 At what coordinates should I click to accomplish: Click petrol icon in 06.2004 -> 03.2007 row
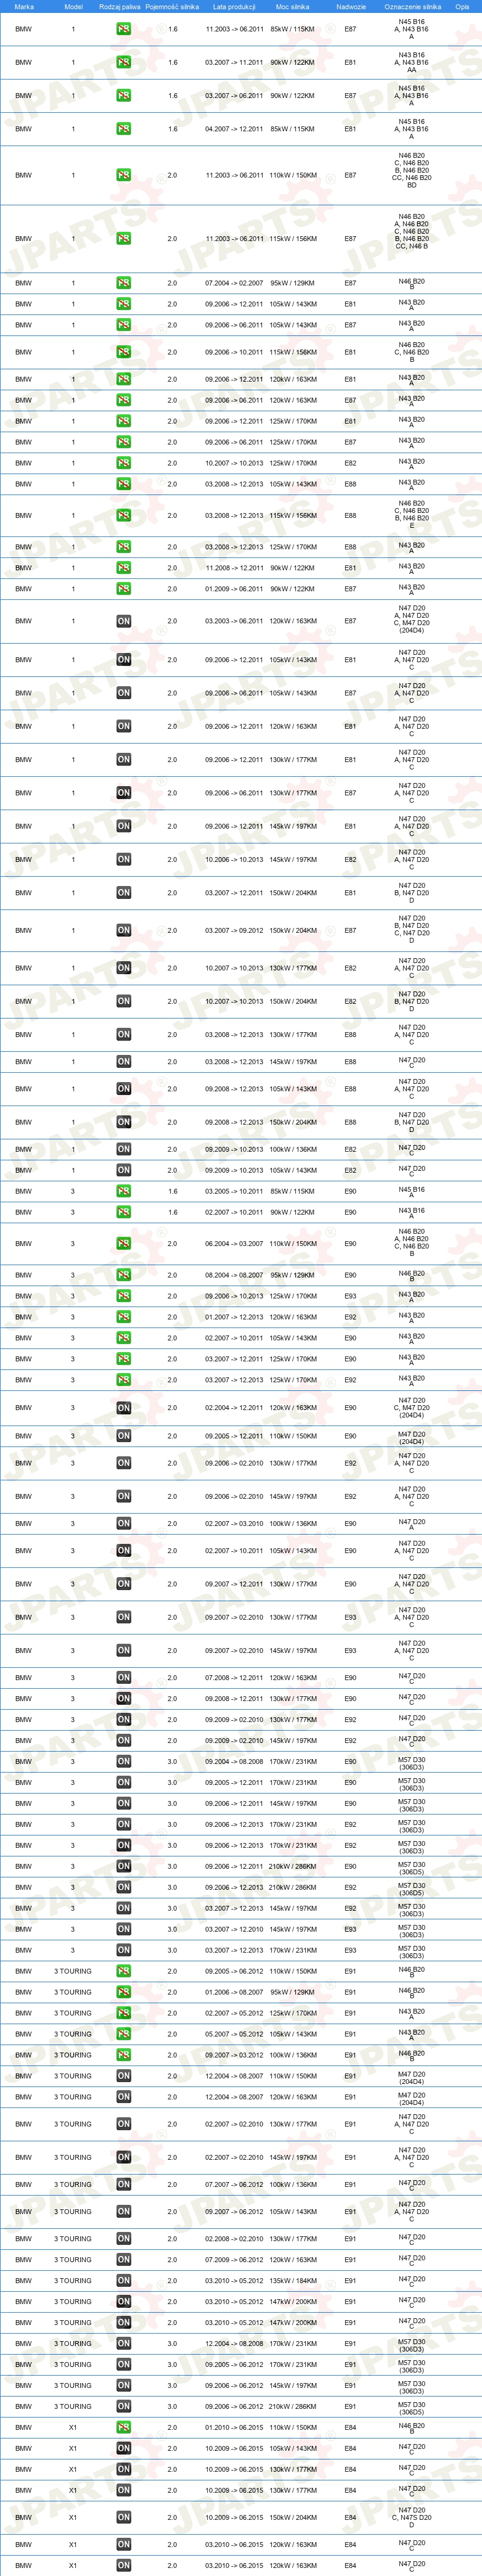(123, 1244)
